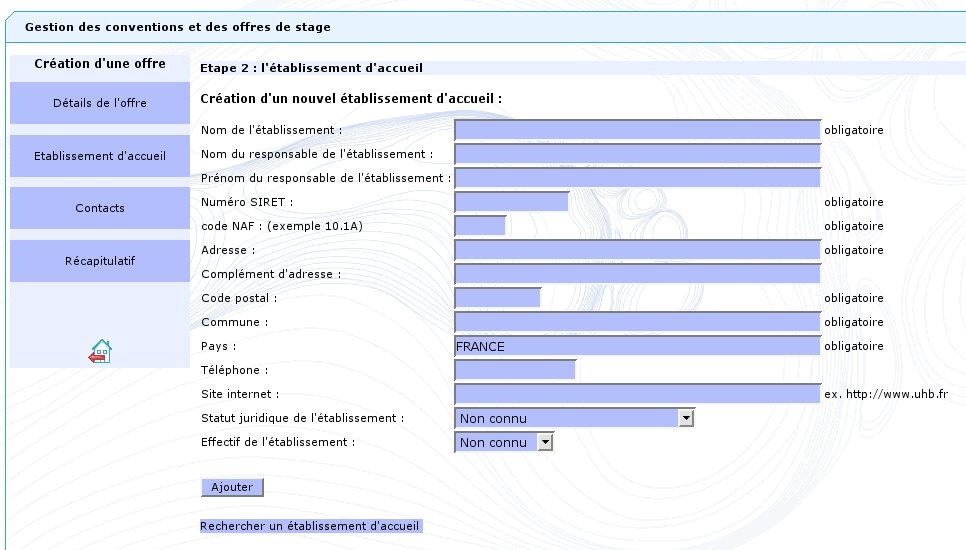This screenshot has height=550, width=966.
Task: Focus the Code postal field
Action: [x=497, y=298]
